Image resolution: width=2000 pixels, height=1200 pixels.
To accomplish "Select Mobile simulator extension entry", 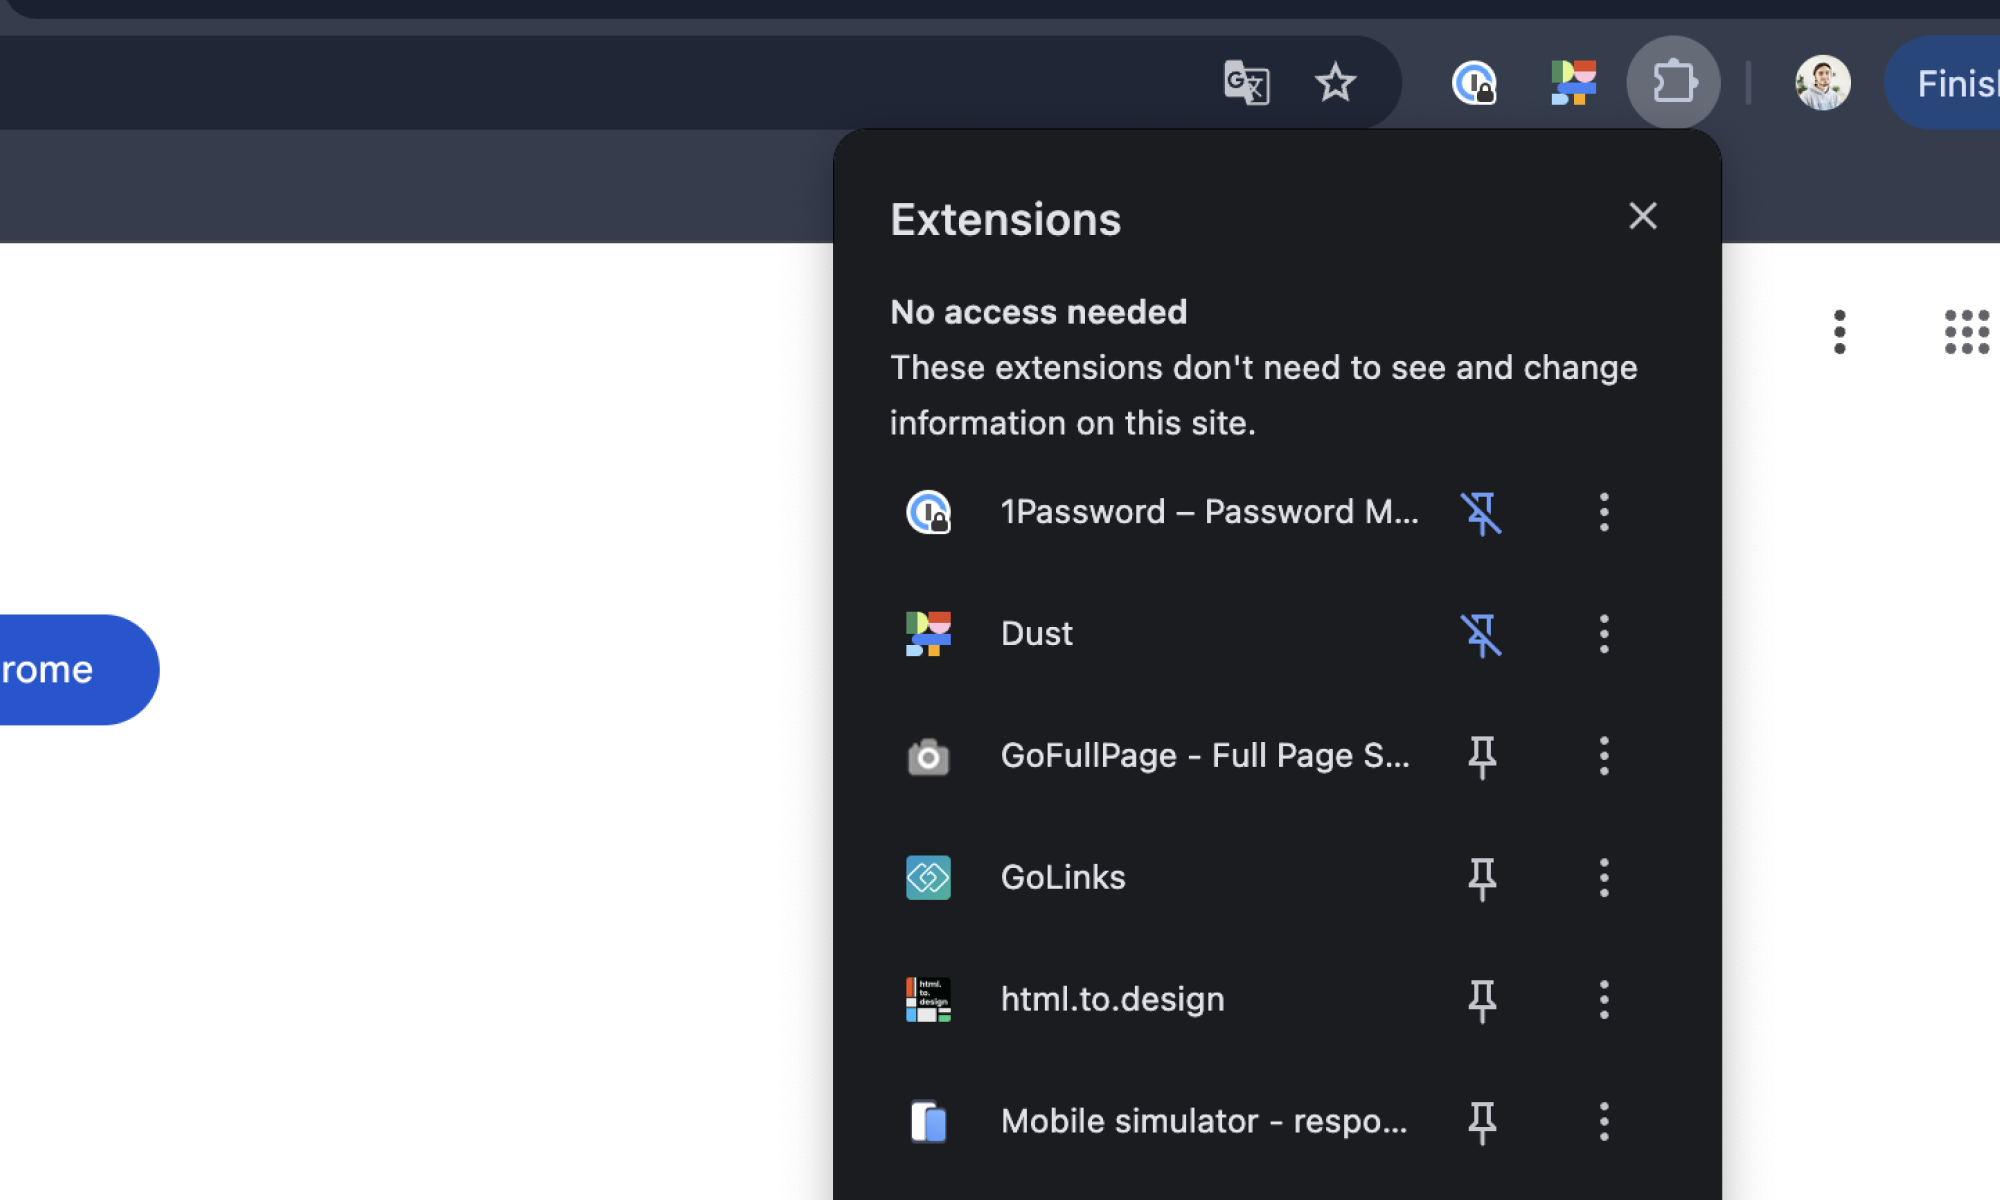I will [x=1203, y=1121].
